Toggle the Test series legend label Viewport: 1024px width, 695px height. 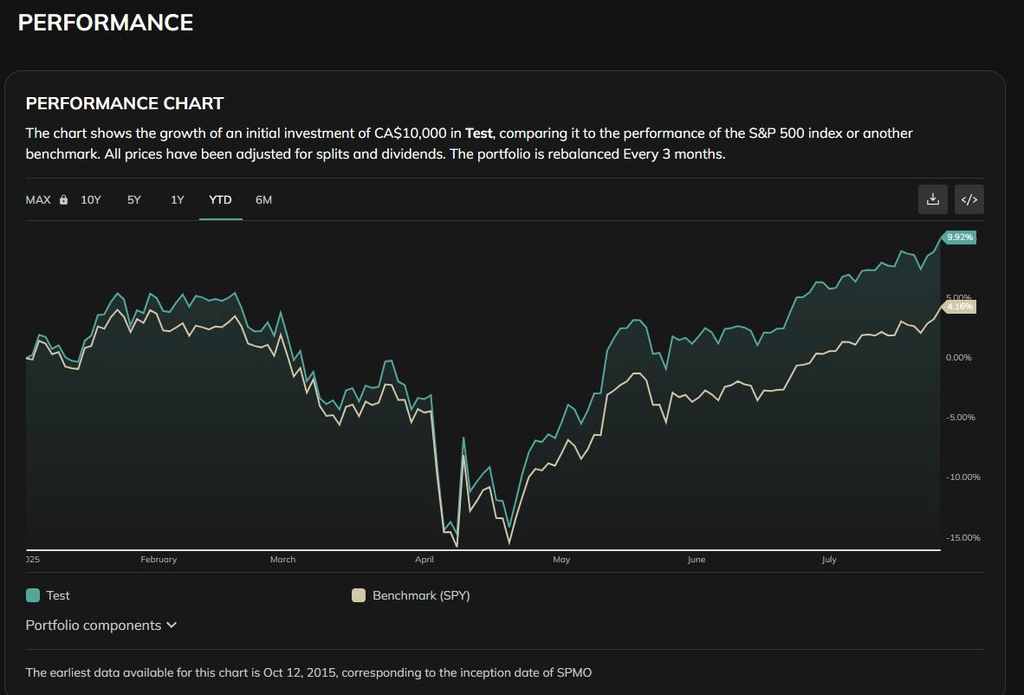tap(58, 595)
